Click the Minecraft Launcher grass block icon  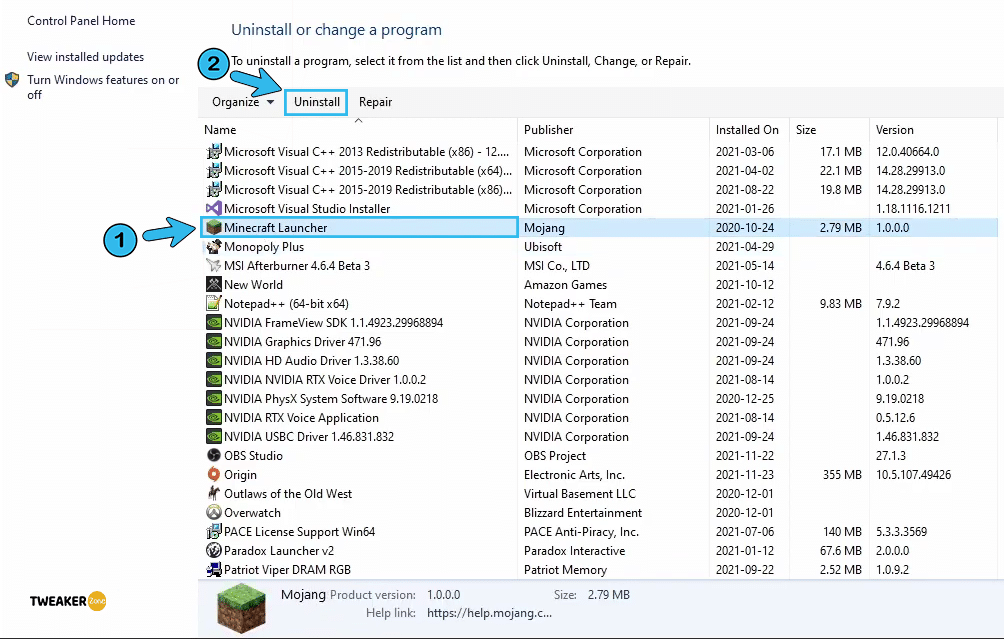(214, 227)
